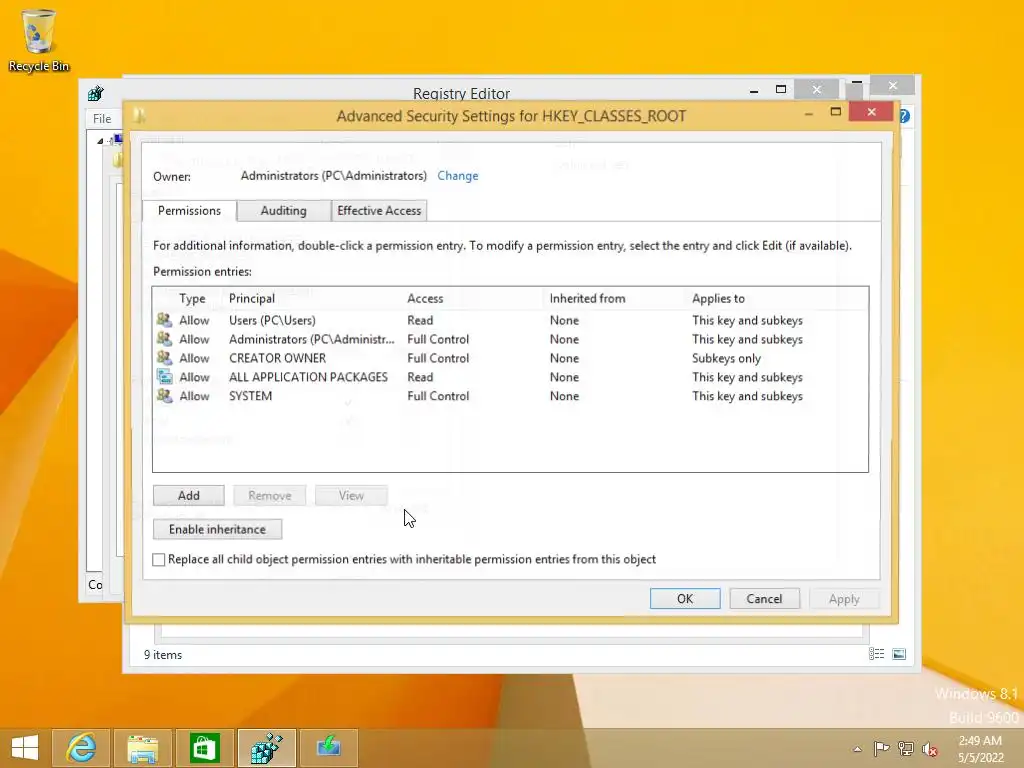Switch to the Registry Editor taskbar icon
The image size is (1024, 768).
pos(266,748)
